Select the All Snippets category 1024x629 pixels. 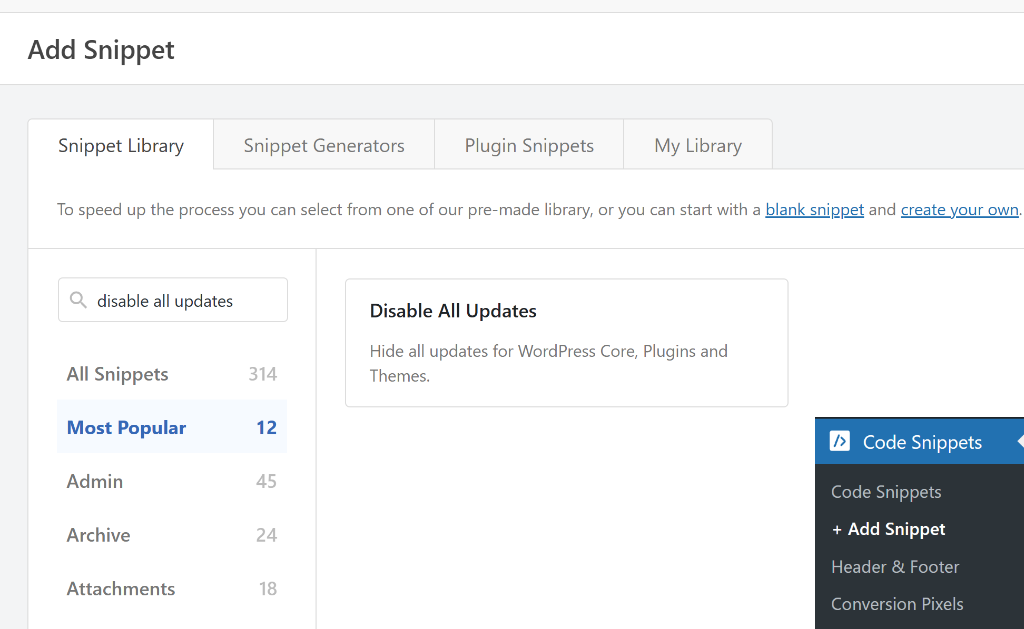tap(117, 374)
